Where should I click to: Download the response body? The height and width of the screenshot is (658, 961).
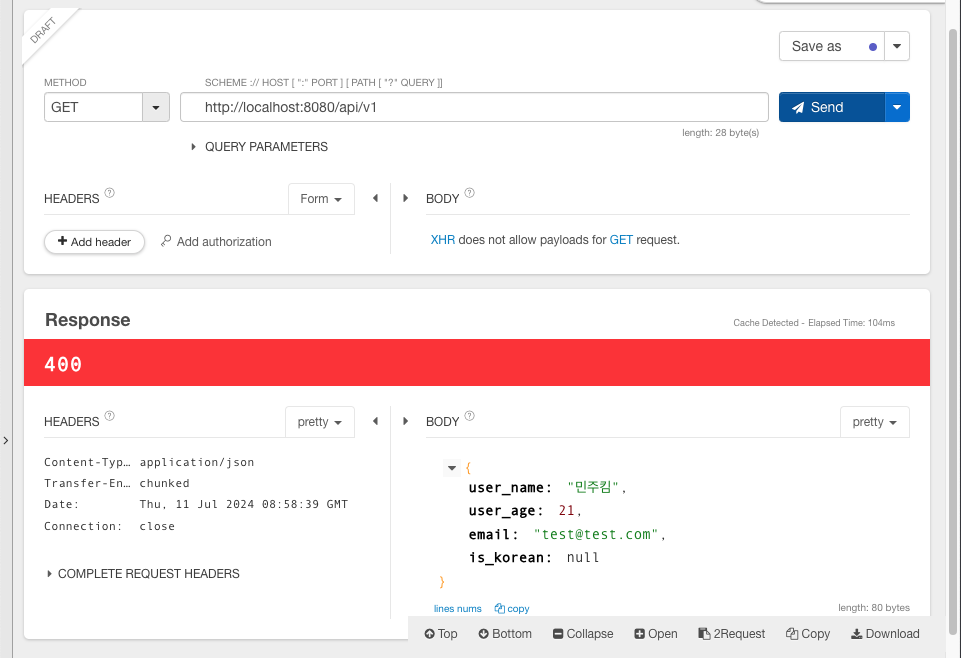(x=884, y=633)
